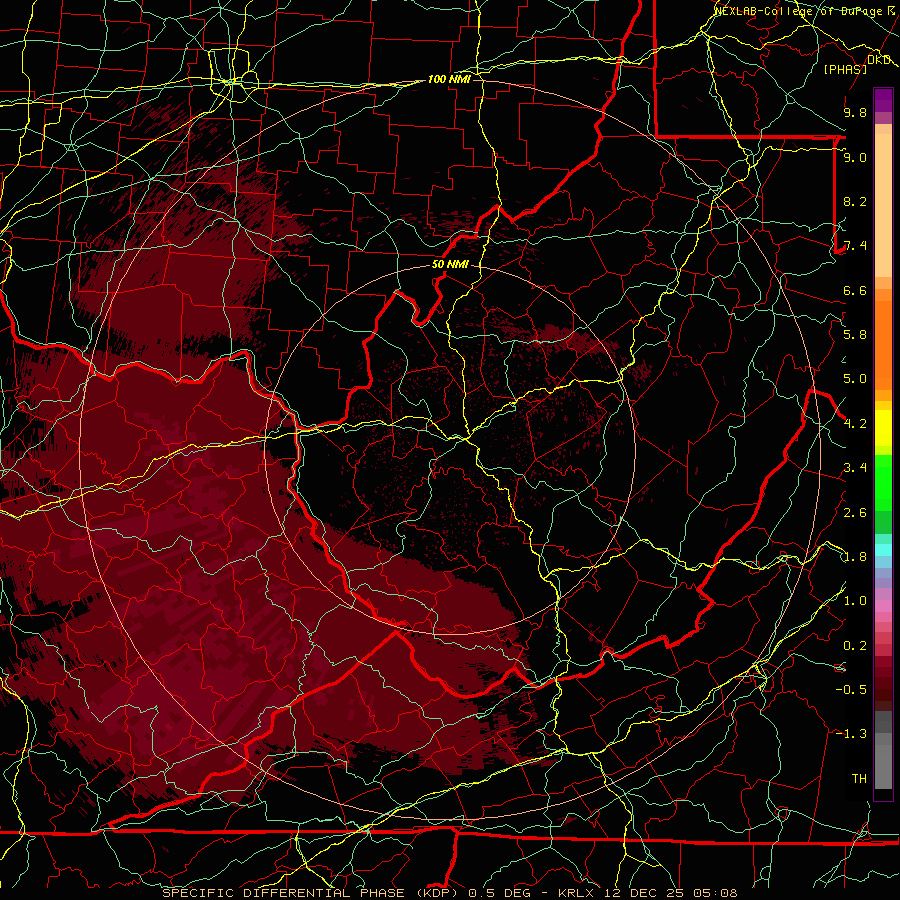
Task: Select the 1.8 value on the color scale
Action: click(x=855, y=557)
